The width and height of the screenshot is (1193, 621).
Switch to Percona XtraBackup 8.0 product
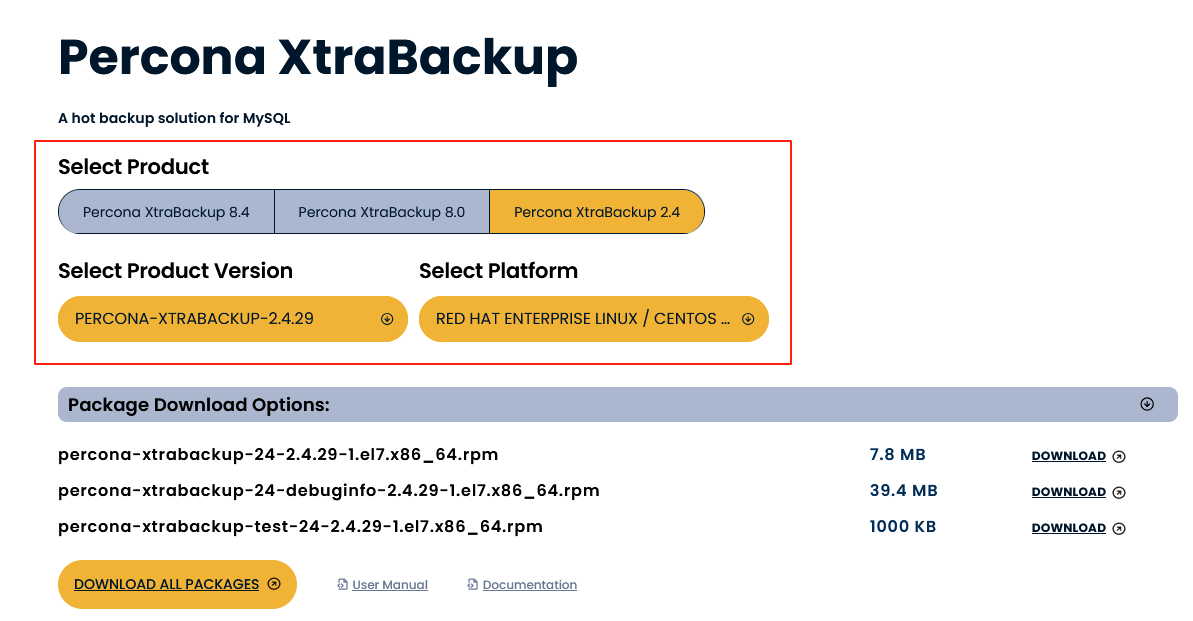[x=381, y=212]
